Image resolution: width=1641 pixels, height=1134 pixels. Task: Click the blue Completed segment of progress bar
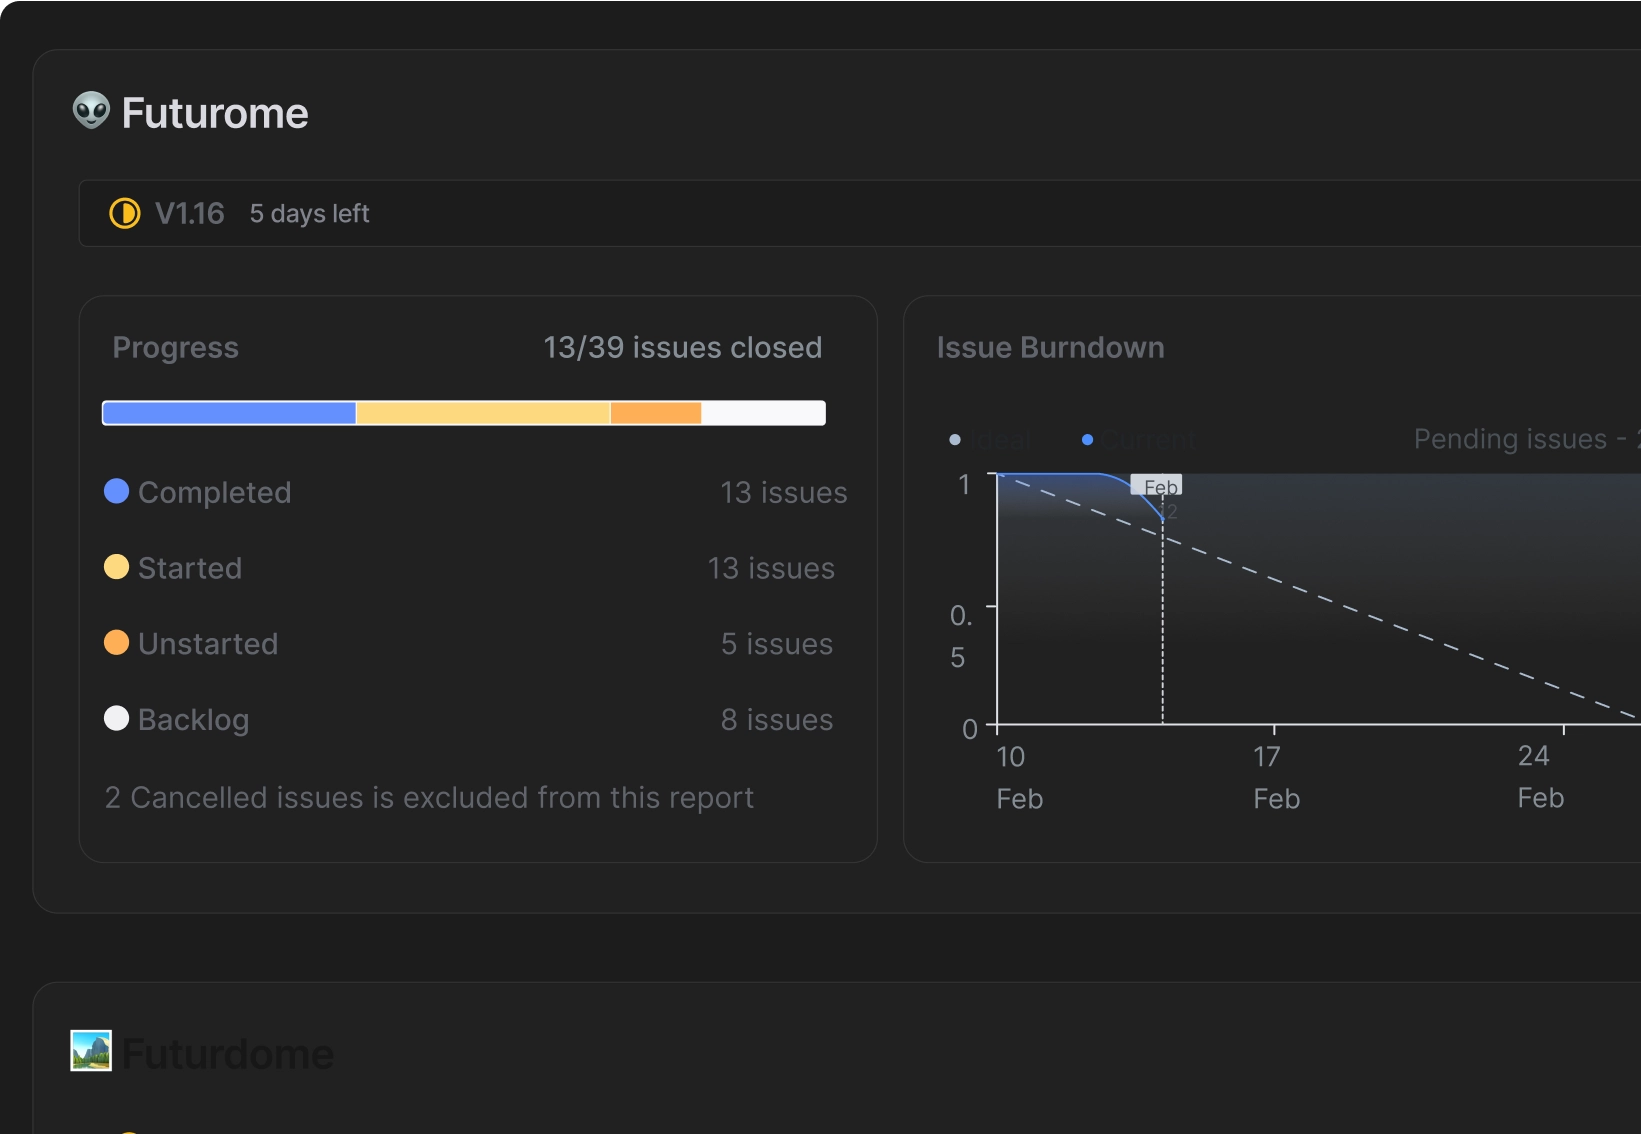point(229,413)
